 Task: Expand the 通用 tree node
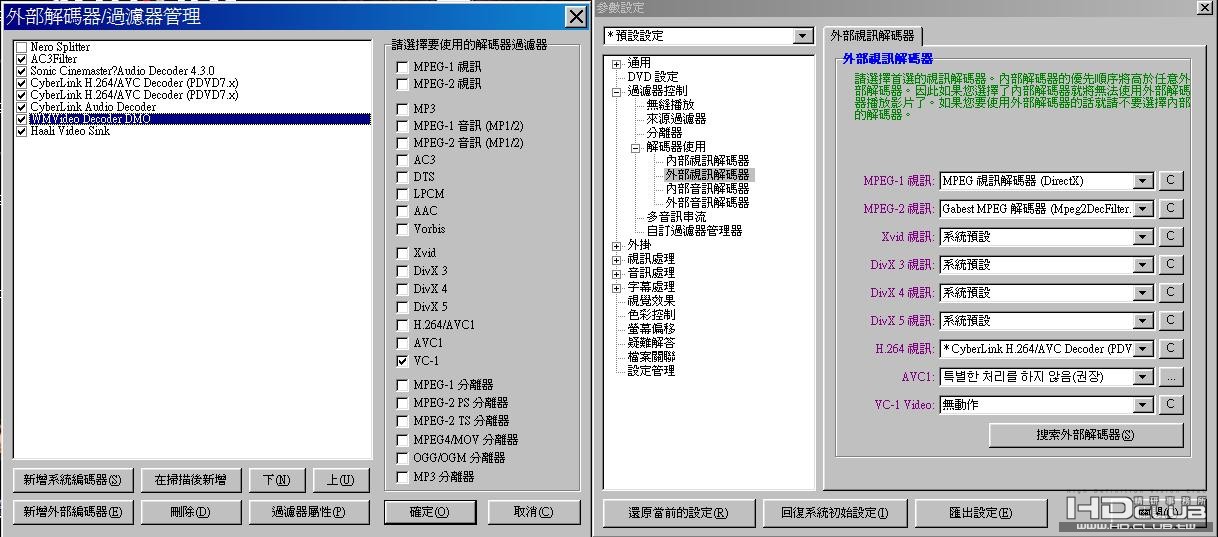[x=617, y=63]
